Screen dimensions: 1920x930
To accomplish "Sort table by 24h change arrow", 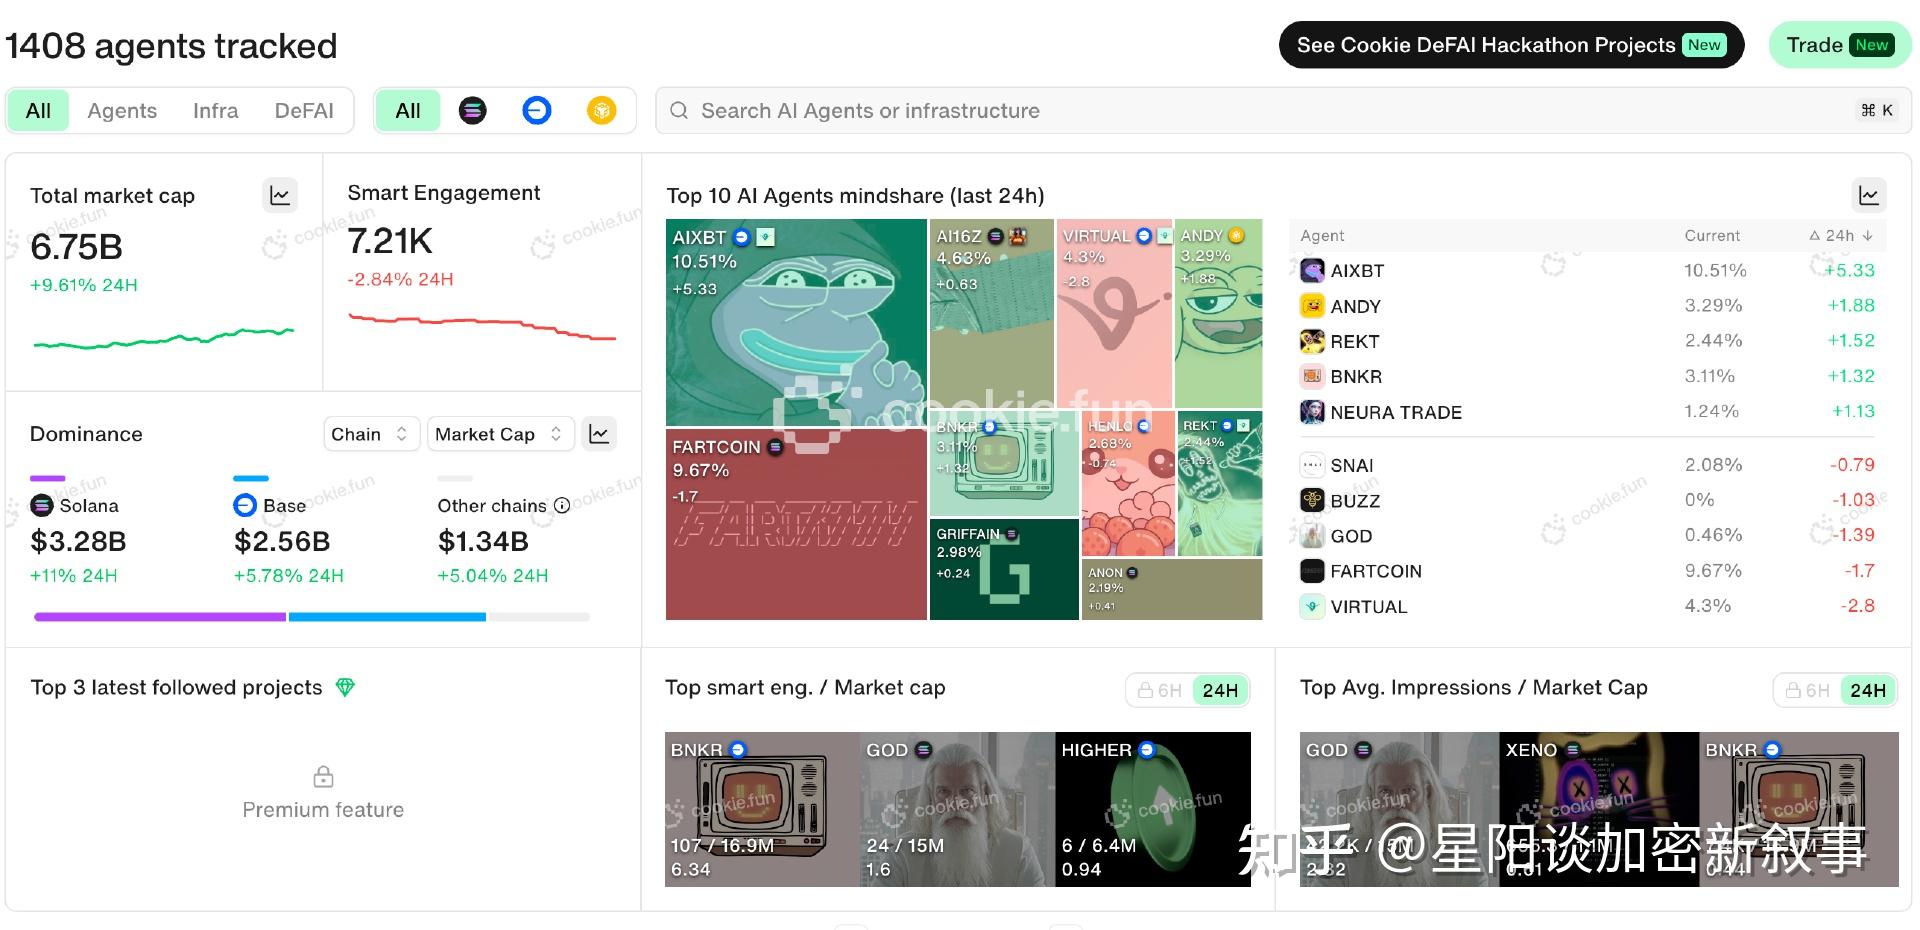I will pyautogui.click(x=1867, y=236).
